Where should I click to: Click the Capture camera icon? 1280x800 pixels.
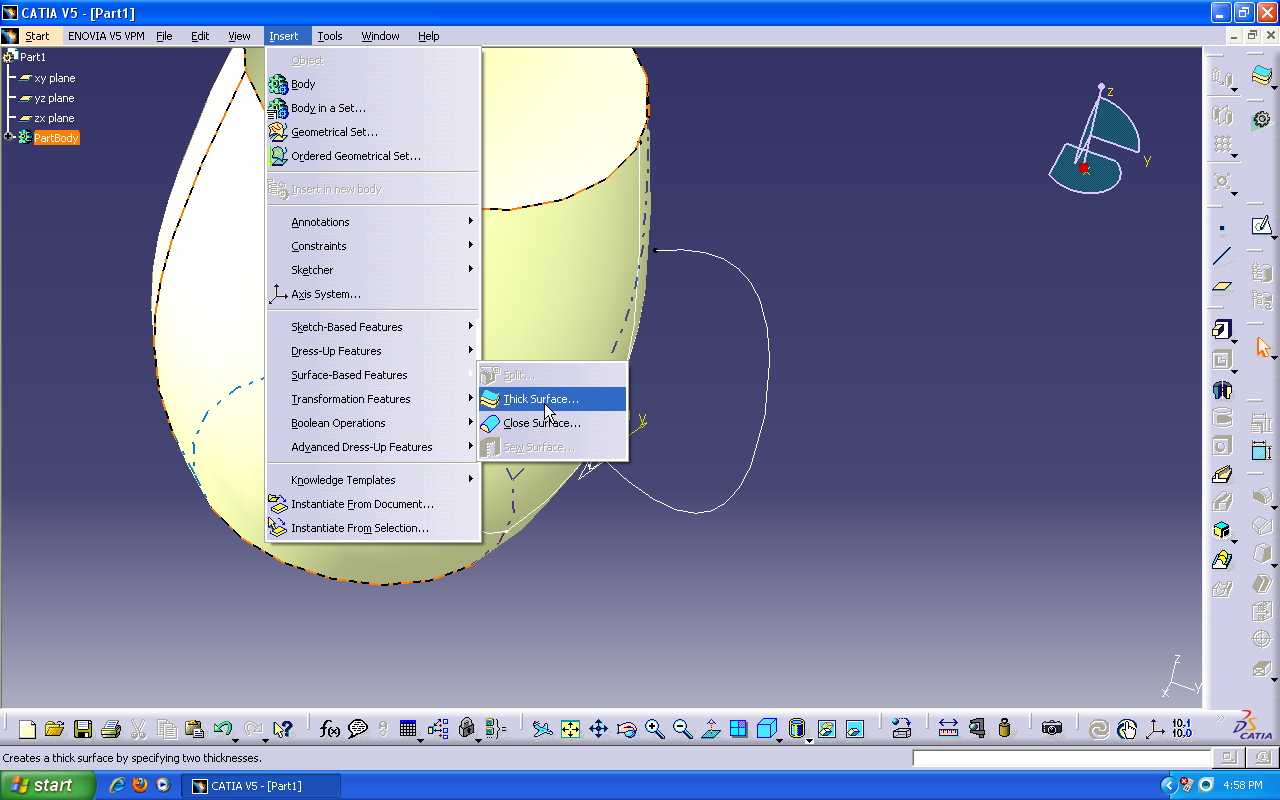pyautogui.click(x=1051, y=729)
